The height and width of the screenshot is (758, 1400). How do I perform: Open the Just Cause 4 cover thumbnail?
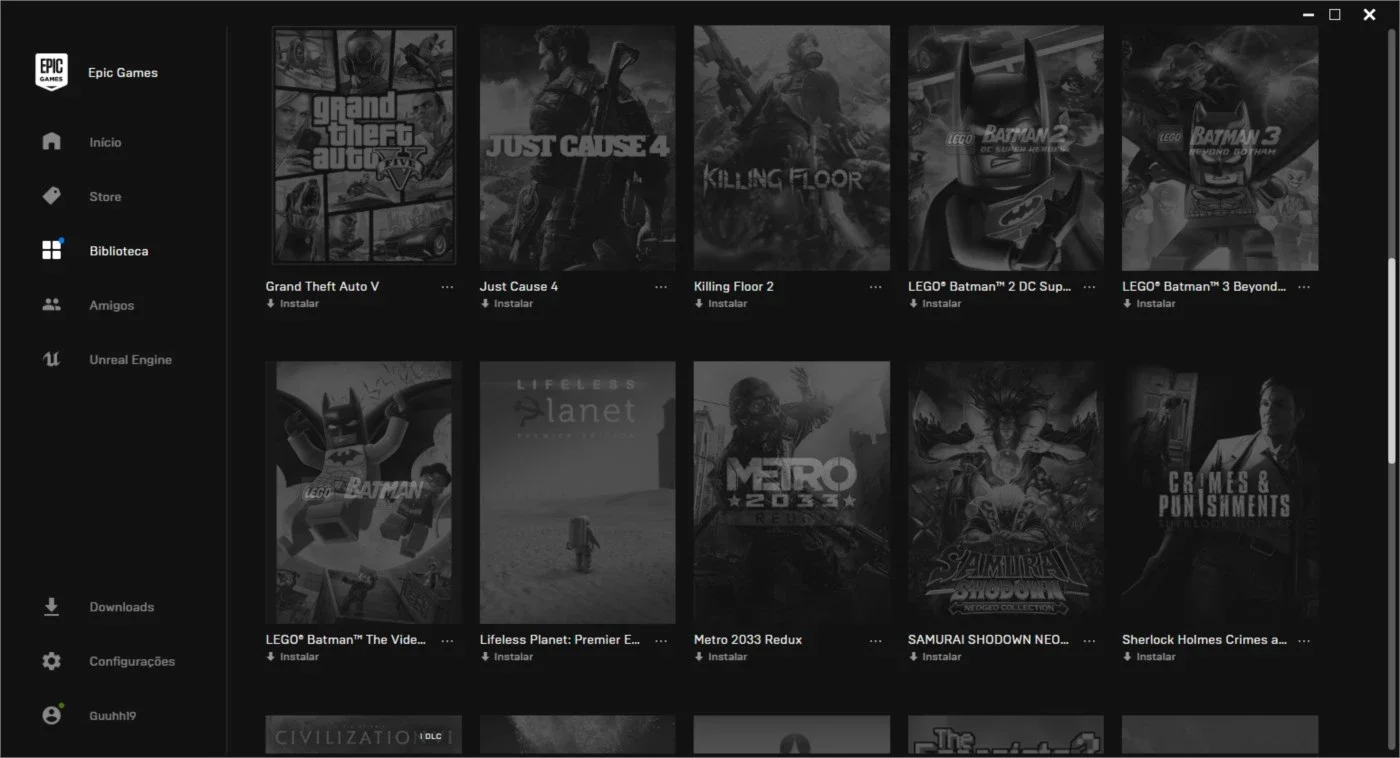578,148
